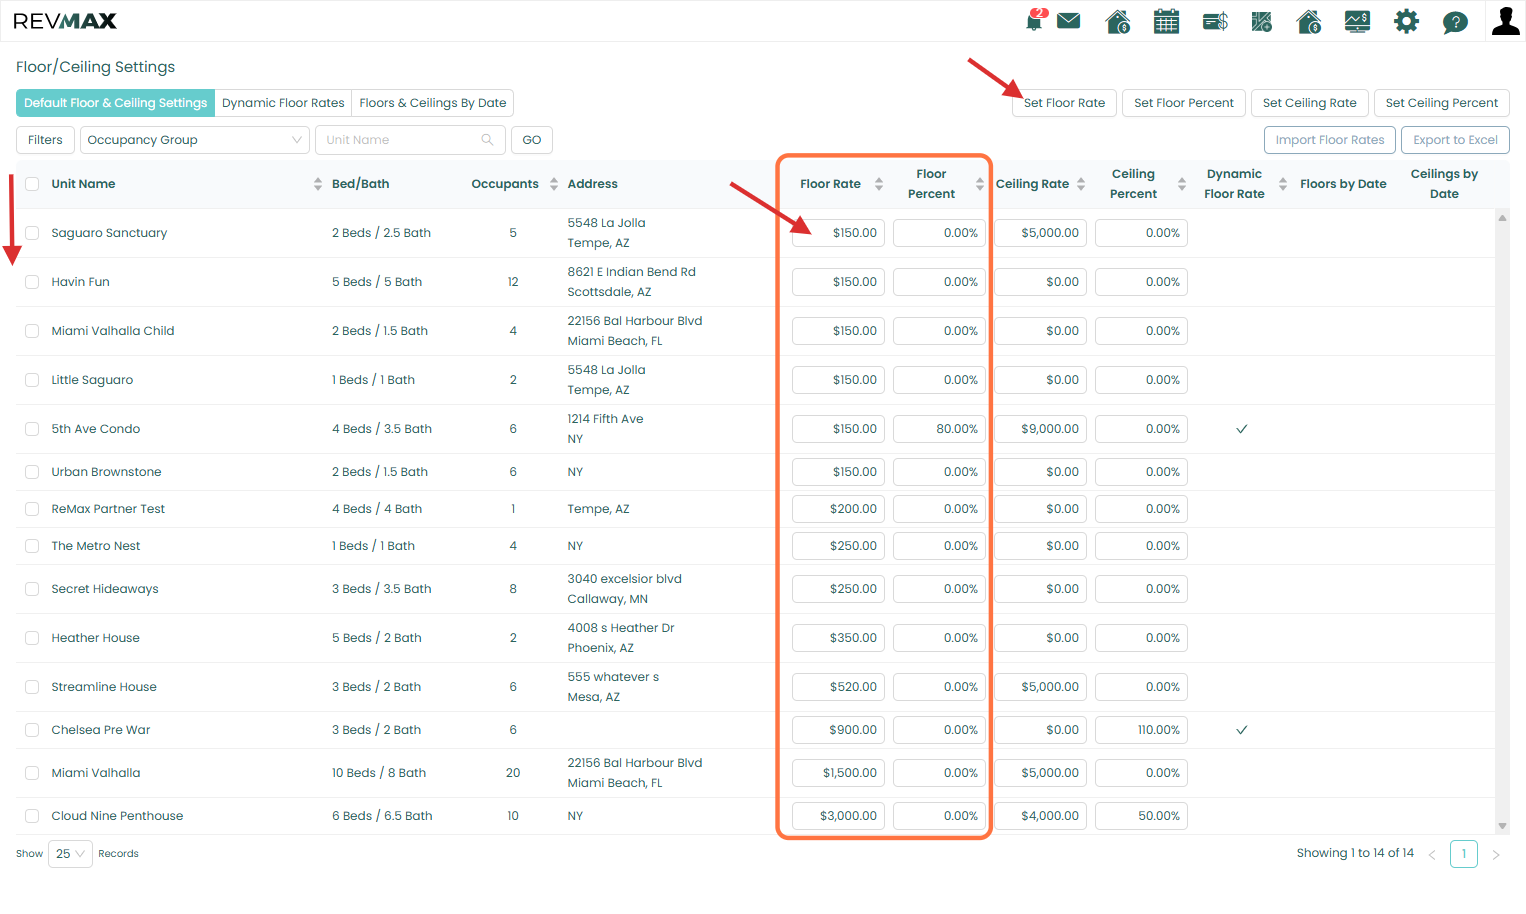
Task: Check the Saguaro Sanctuary row checkbox
Action: pos(32,233)
